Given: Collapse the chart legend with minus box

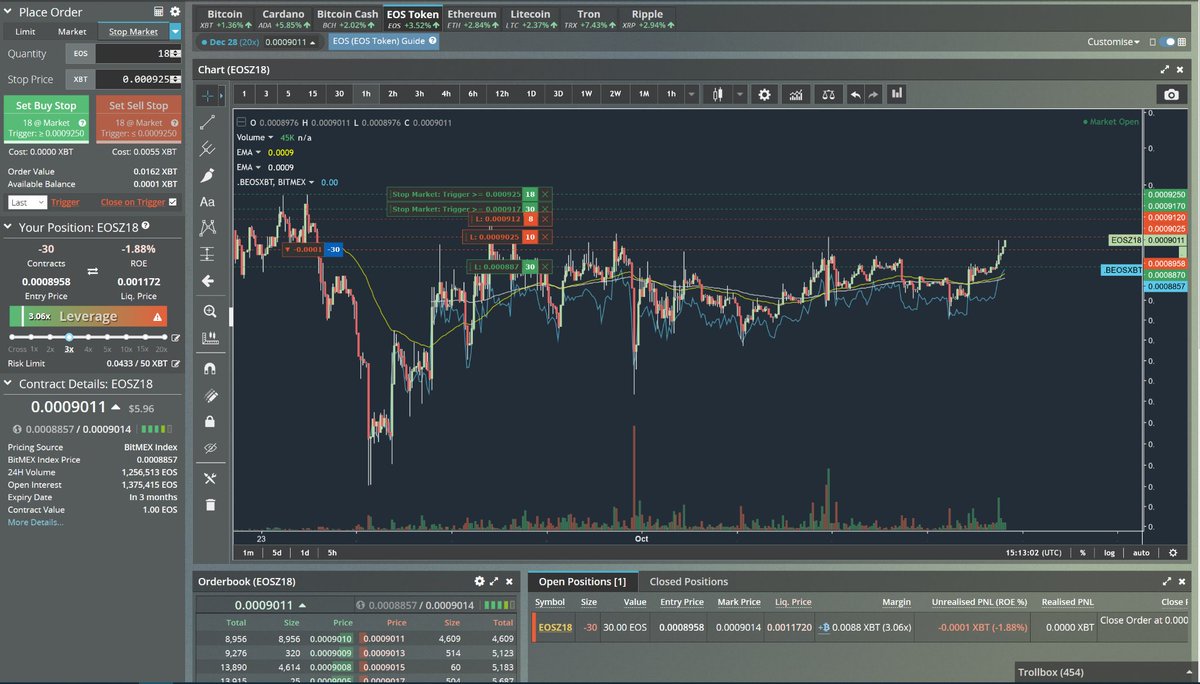Looking at the screenshot, I should point(240,121).
